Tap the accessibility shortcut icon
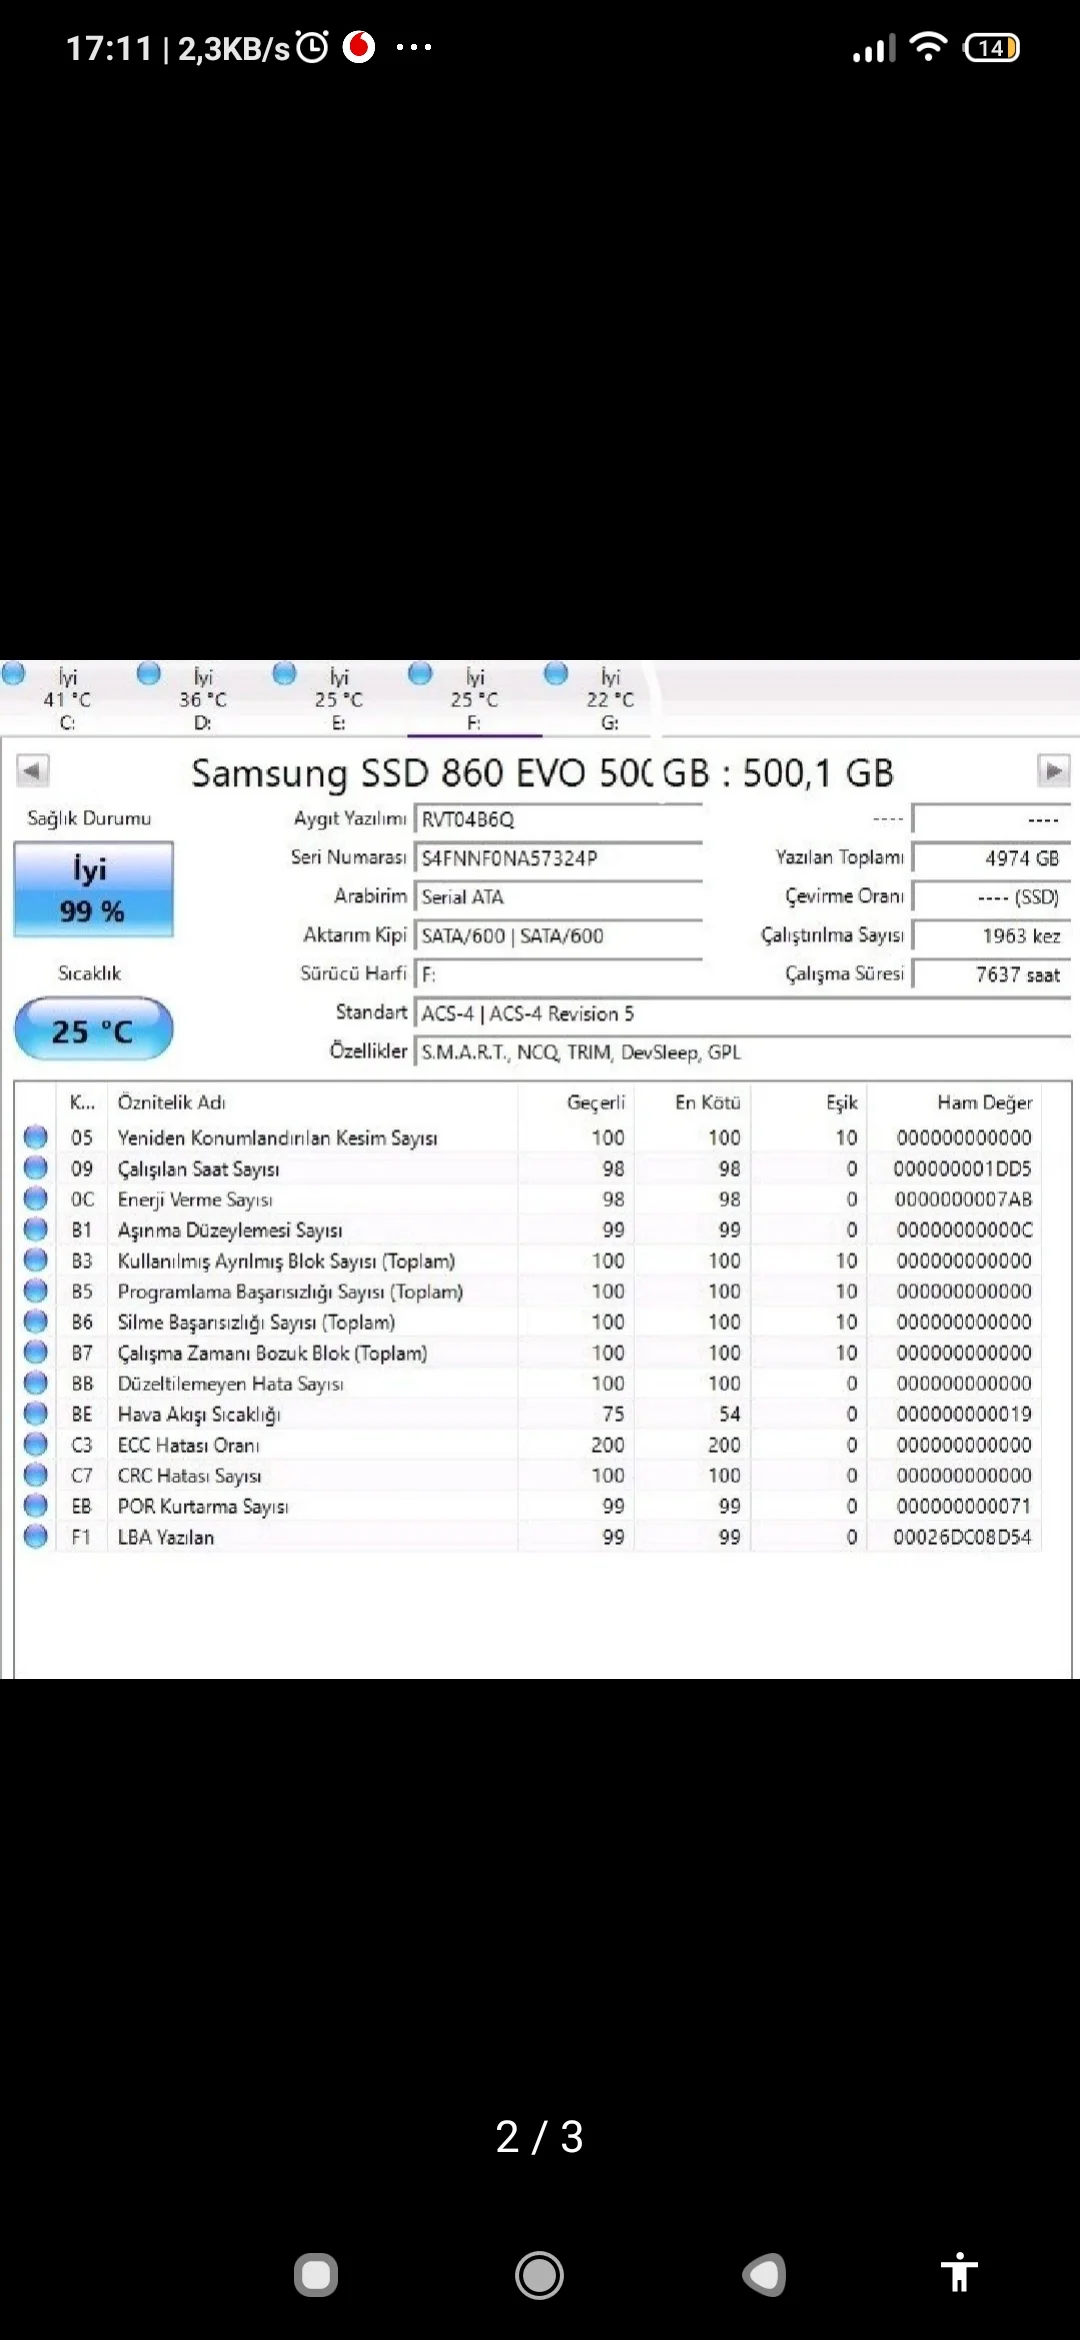The width and height of the screenshot is (1080, 2340). 959,2272
